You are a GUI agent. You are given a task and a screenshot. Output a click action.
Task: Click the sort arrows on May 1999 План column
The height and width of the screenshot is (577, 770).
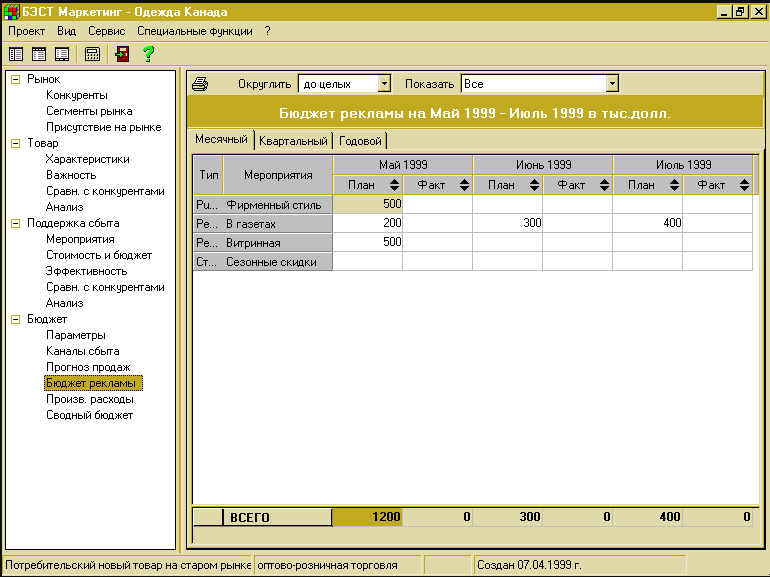tap(394, 184)
